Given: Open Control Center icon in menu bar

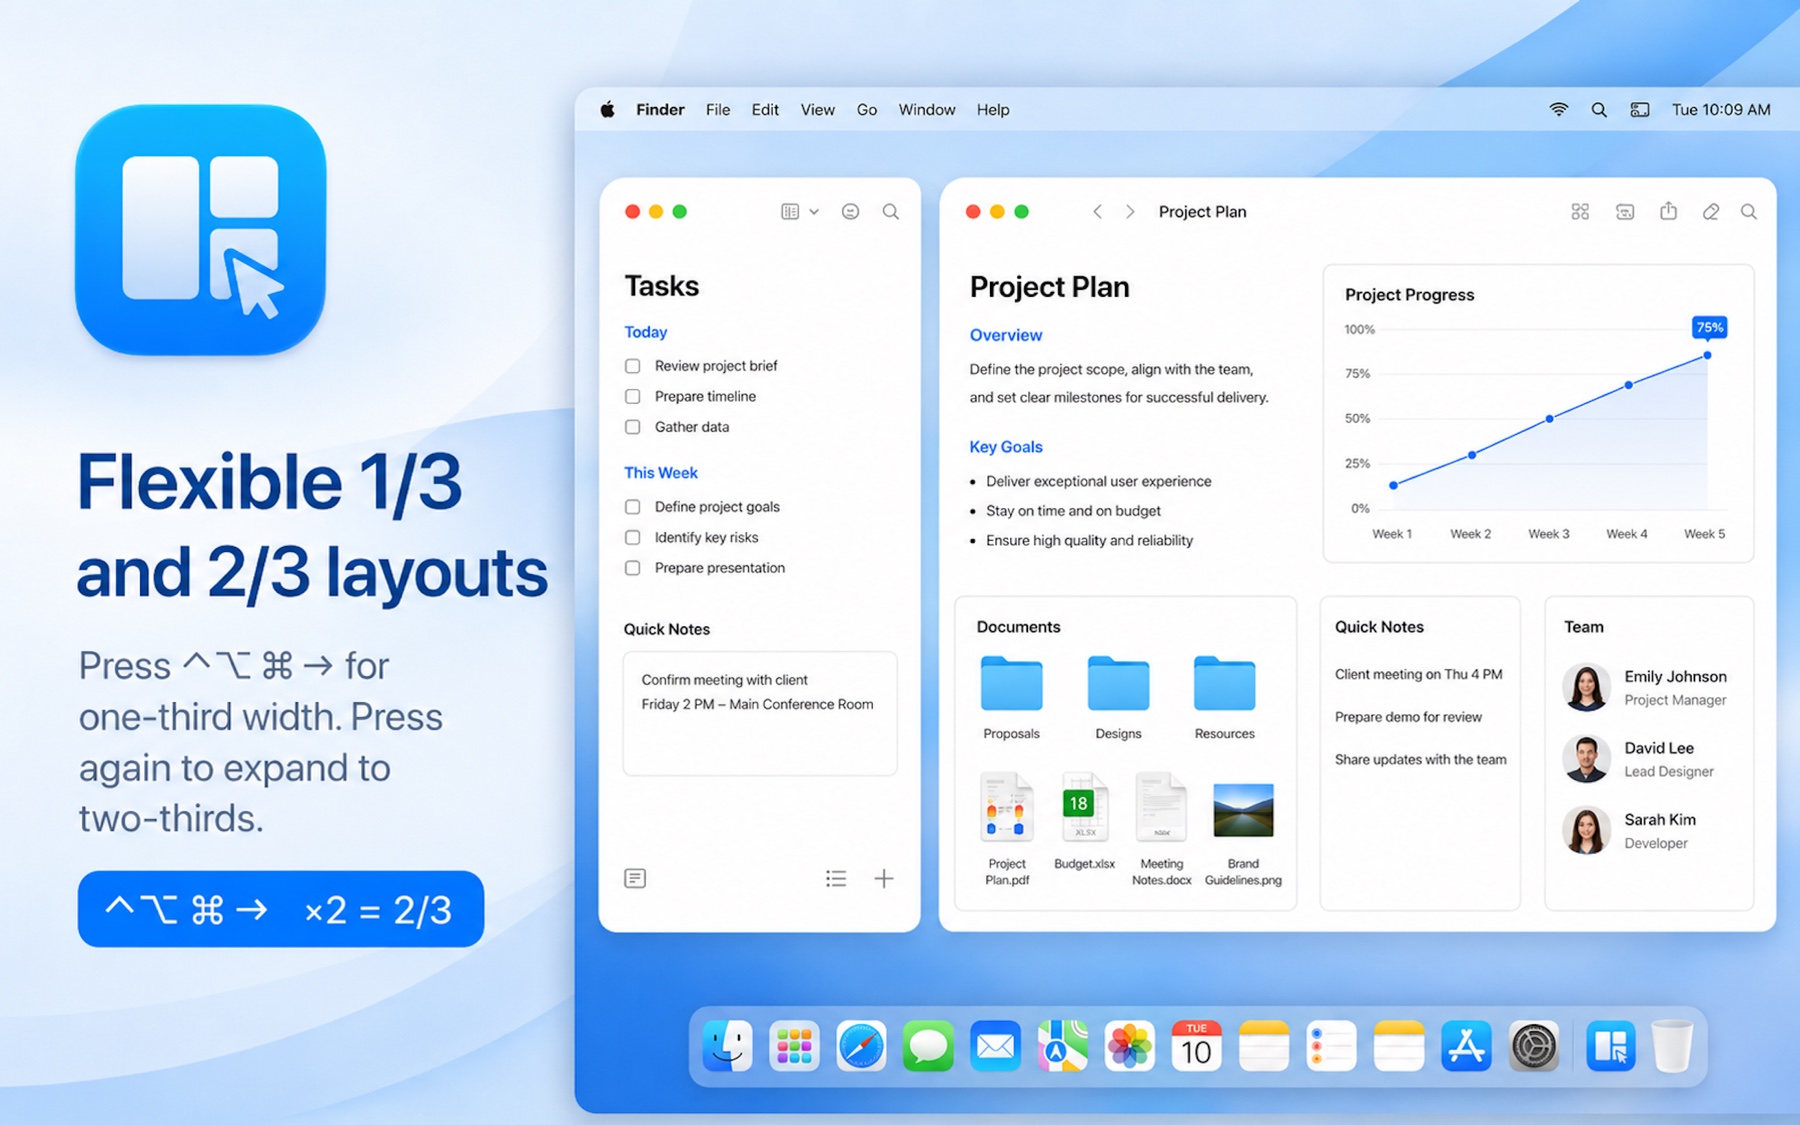Looking at the screenshot, I should click(1640, 110).
